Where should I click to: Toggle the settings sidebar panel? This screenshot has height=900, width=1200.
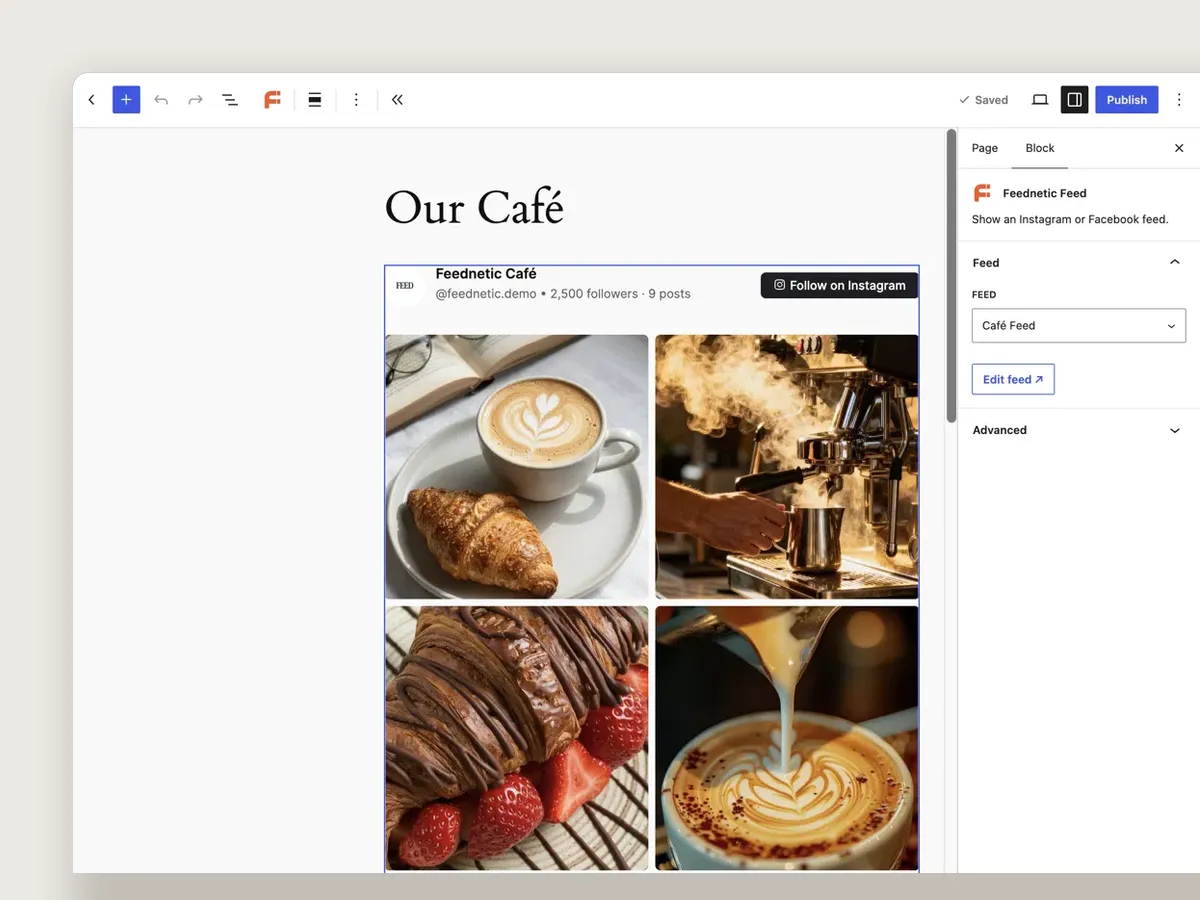coord(1074,100)
